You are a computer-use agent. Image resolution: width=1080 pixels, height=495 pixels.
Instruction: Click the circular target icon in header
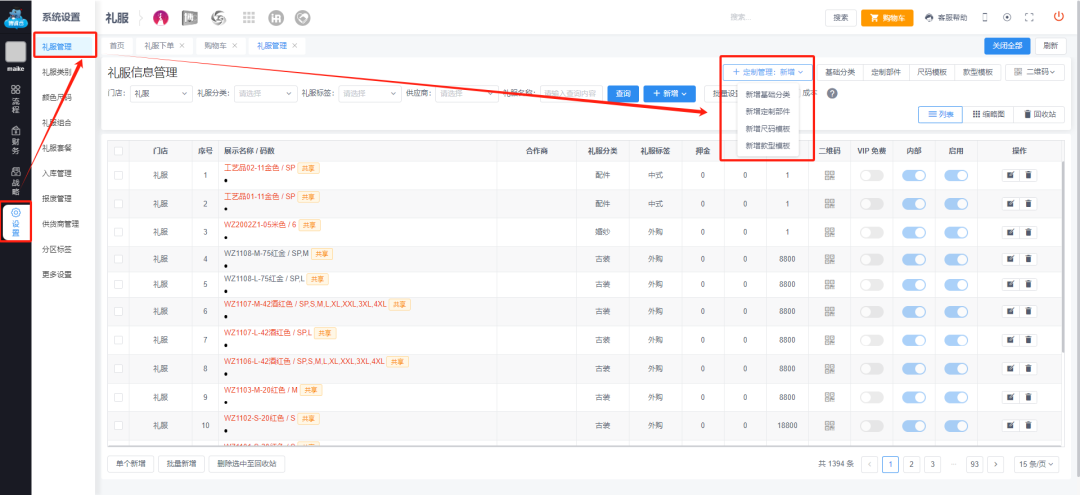click(x=1007, y=18)
